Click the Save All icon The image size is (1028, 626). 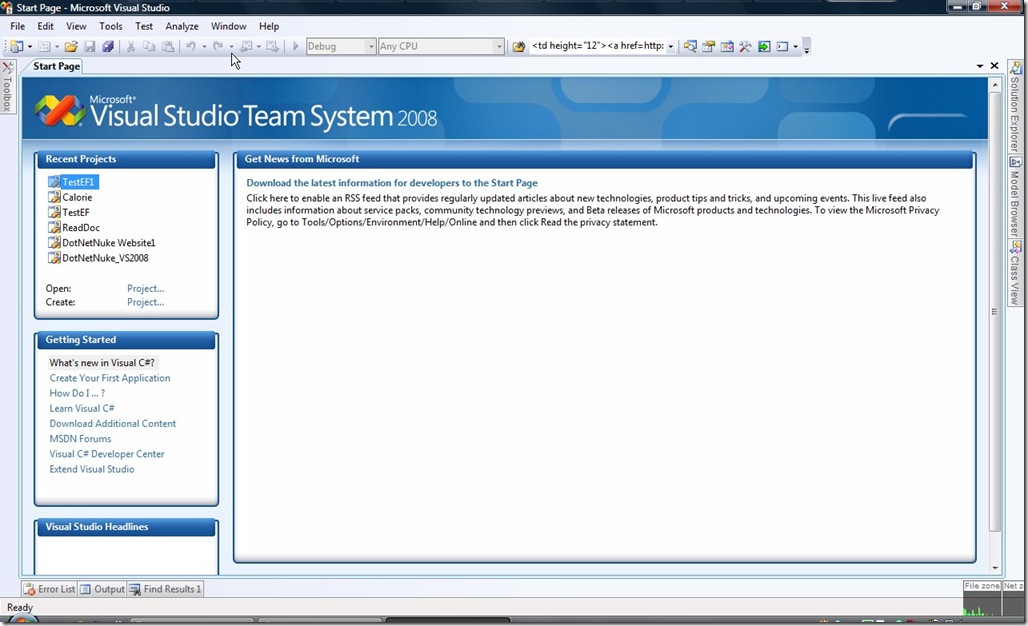point(108,47)
